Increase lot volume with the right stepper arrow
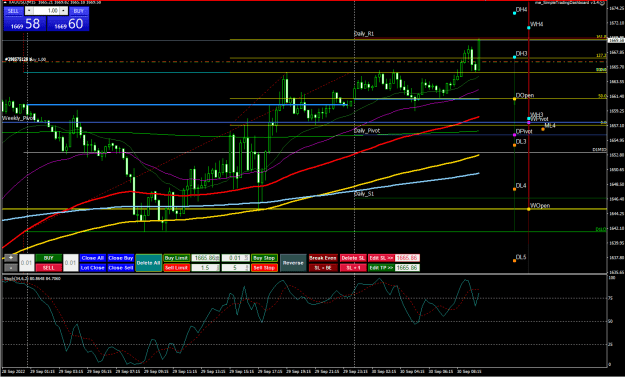625x377 pixels. [x=63, y=11]
